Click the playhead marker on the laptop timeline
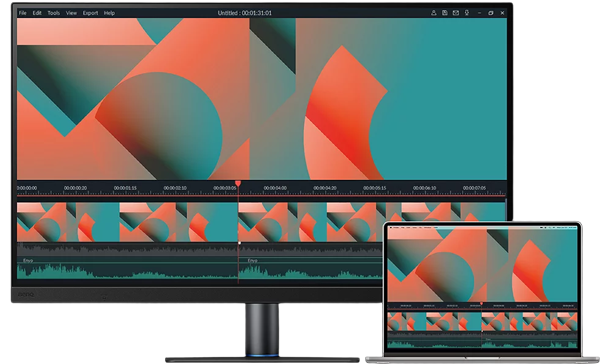 [481, 304]
